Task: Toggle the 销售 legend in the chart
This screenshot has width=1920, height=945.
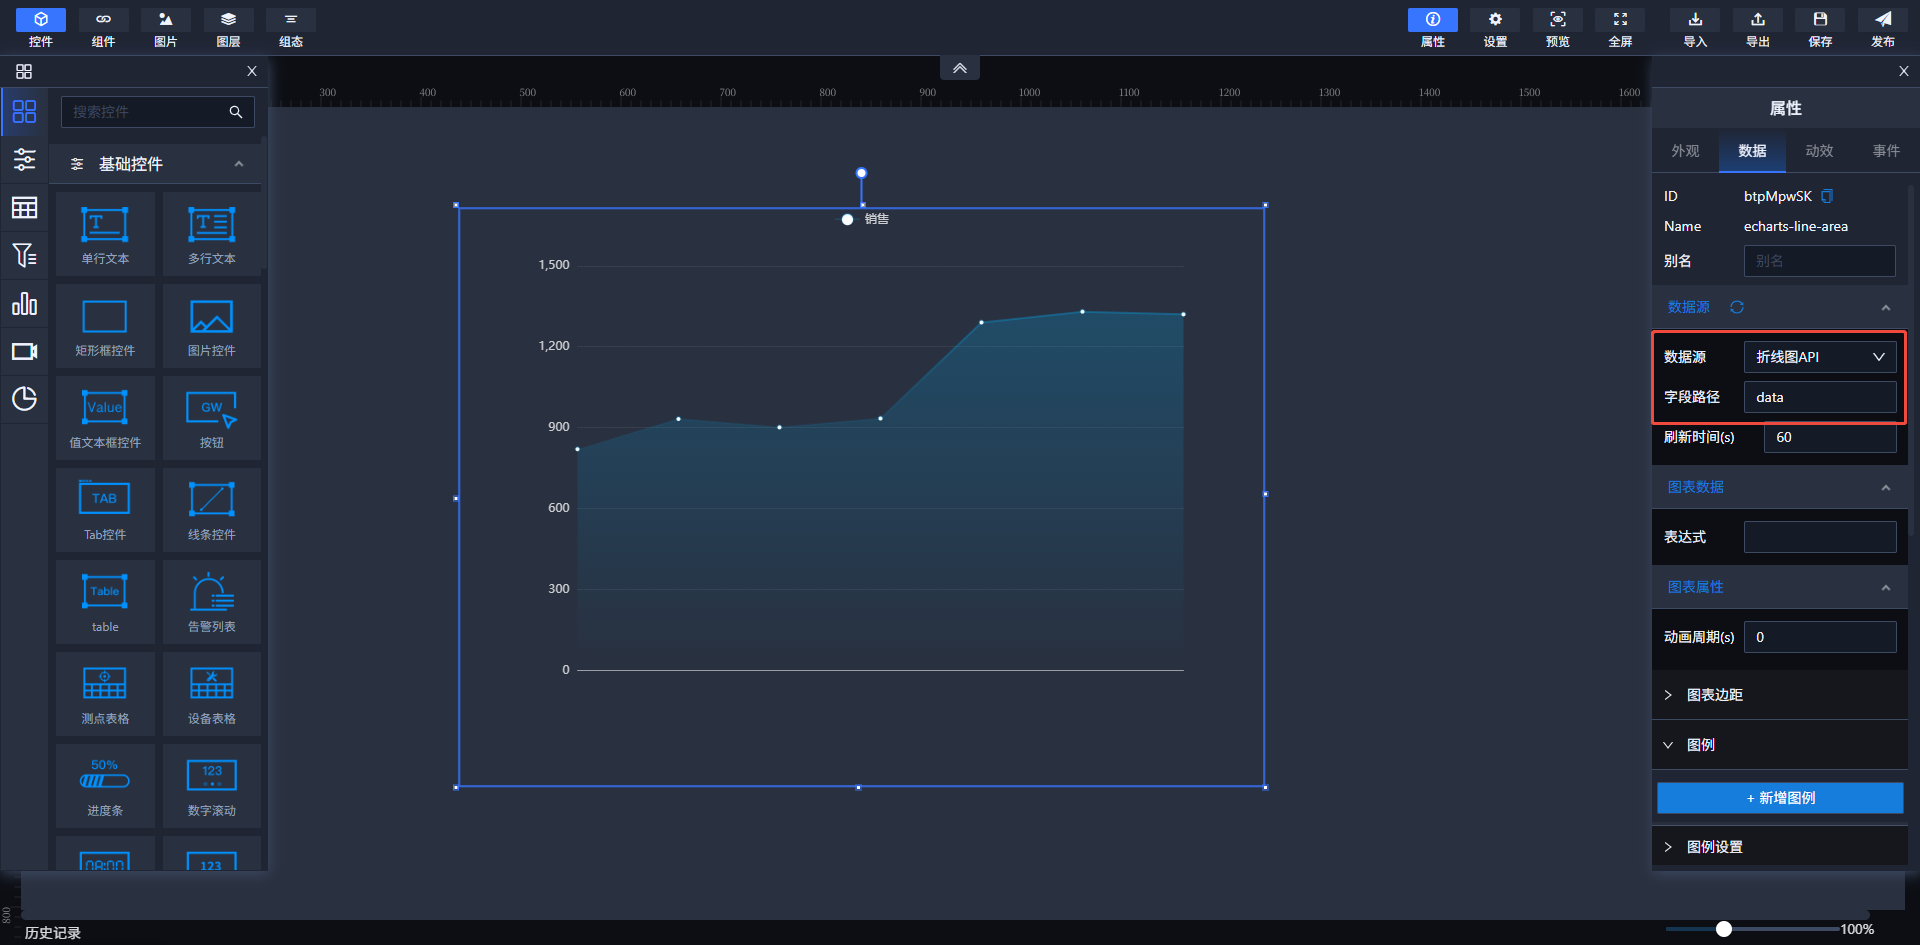Action: pos(863,219)
